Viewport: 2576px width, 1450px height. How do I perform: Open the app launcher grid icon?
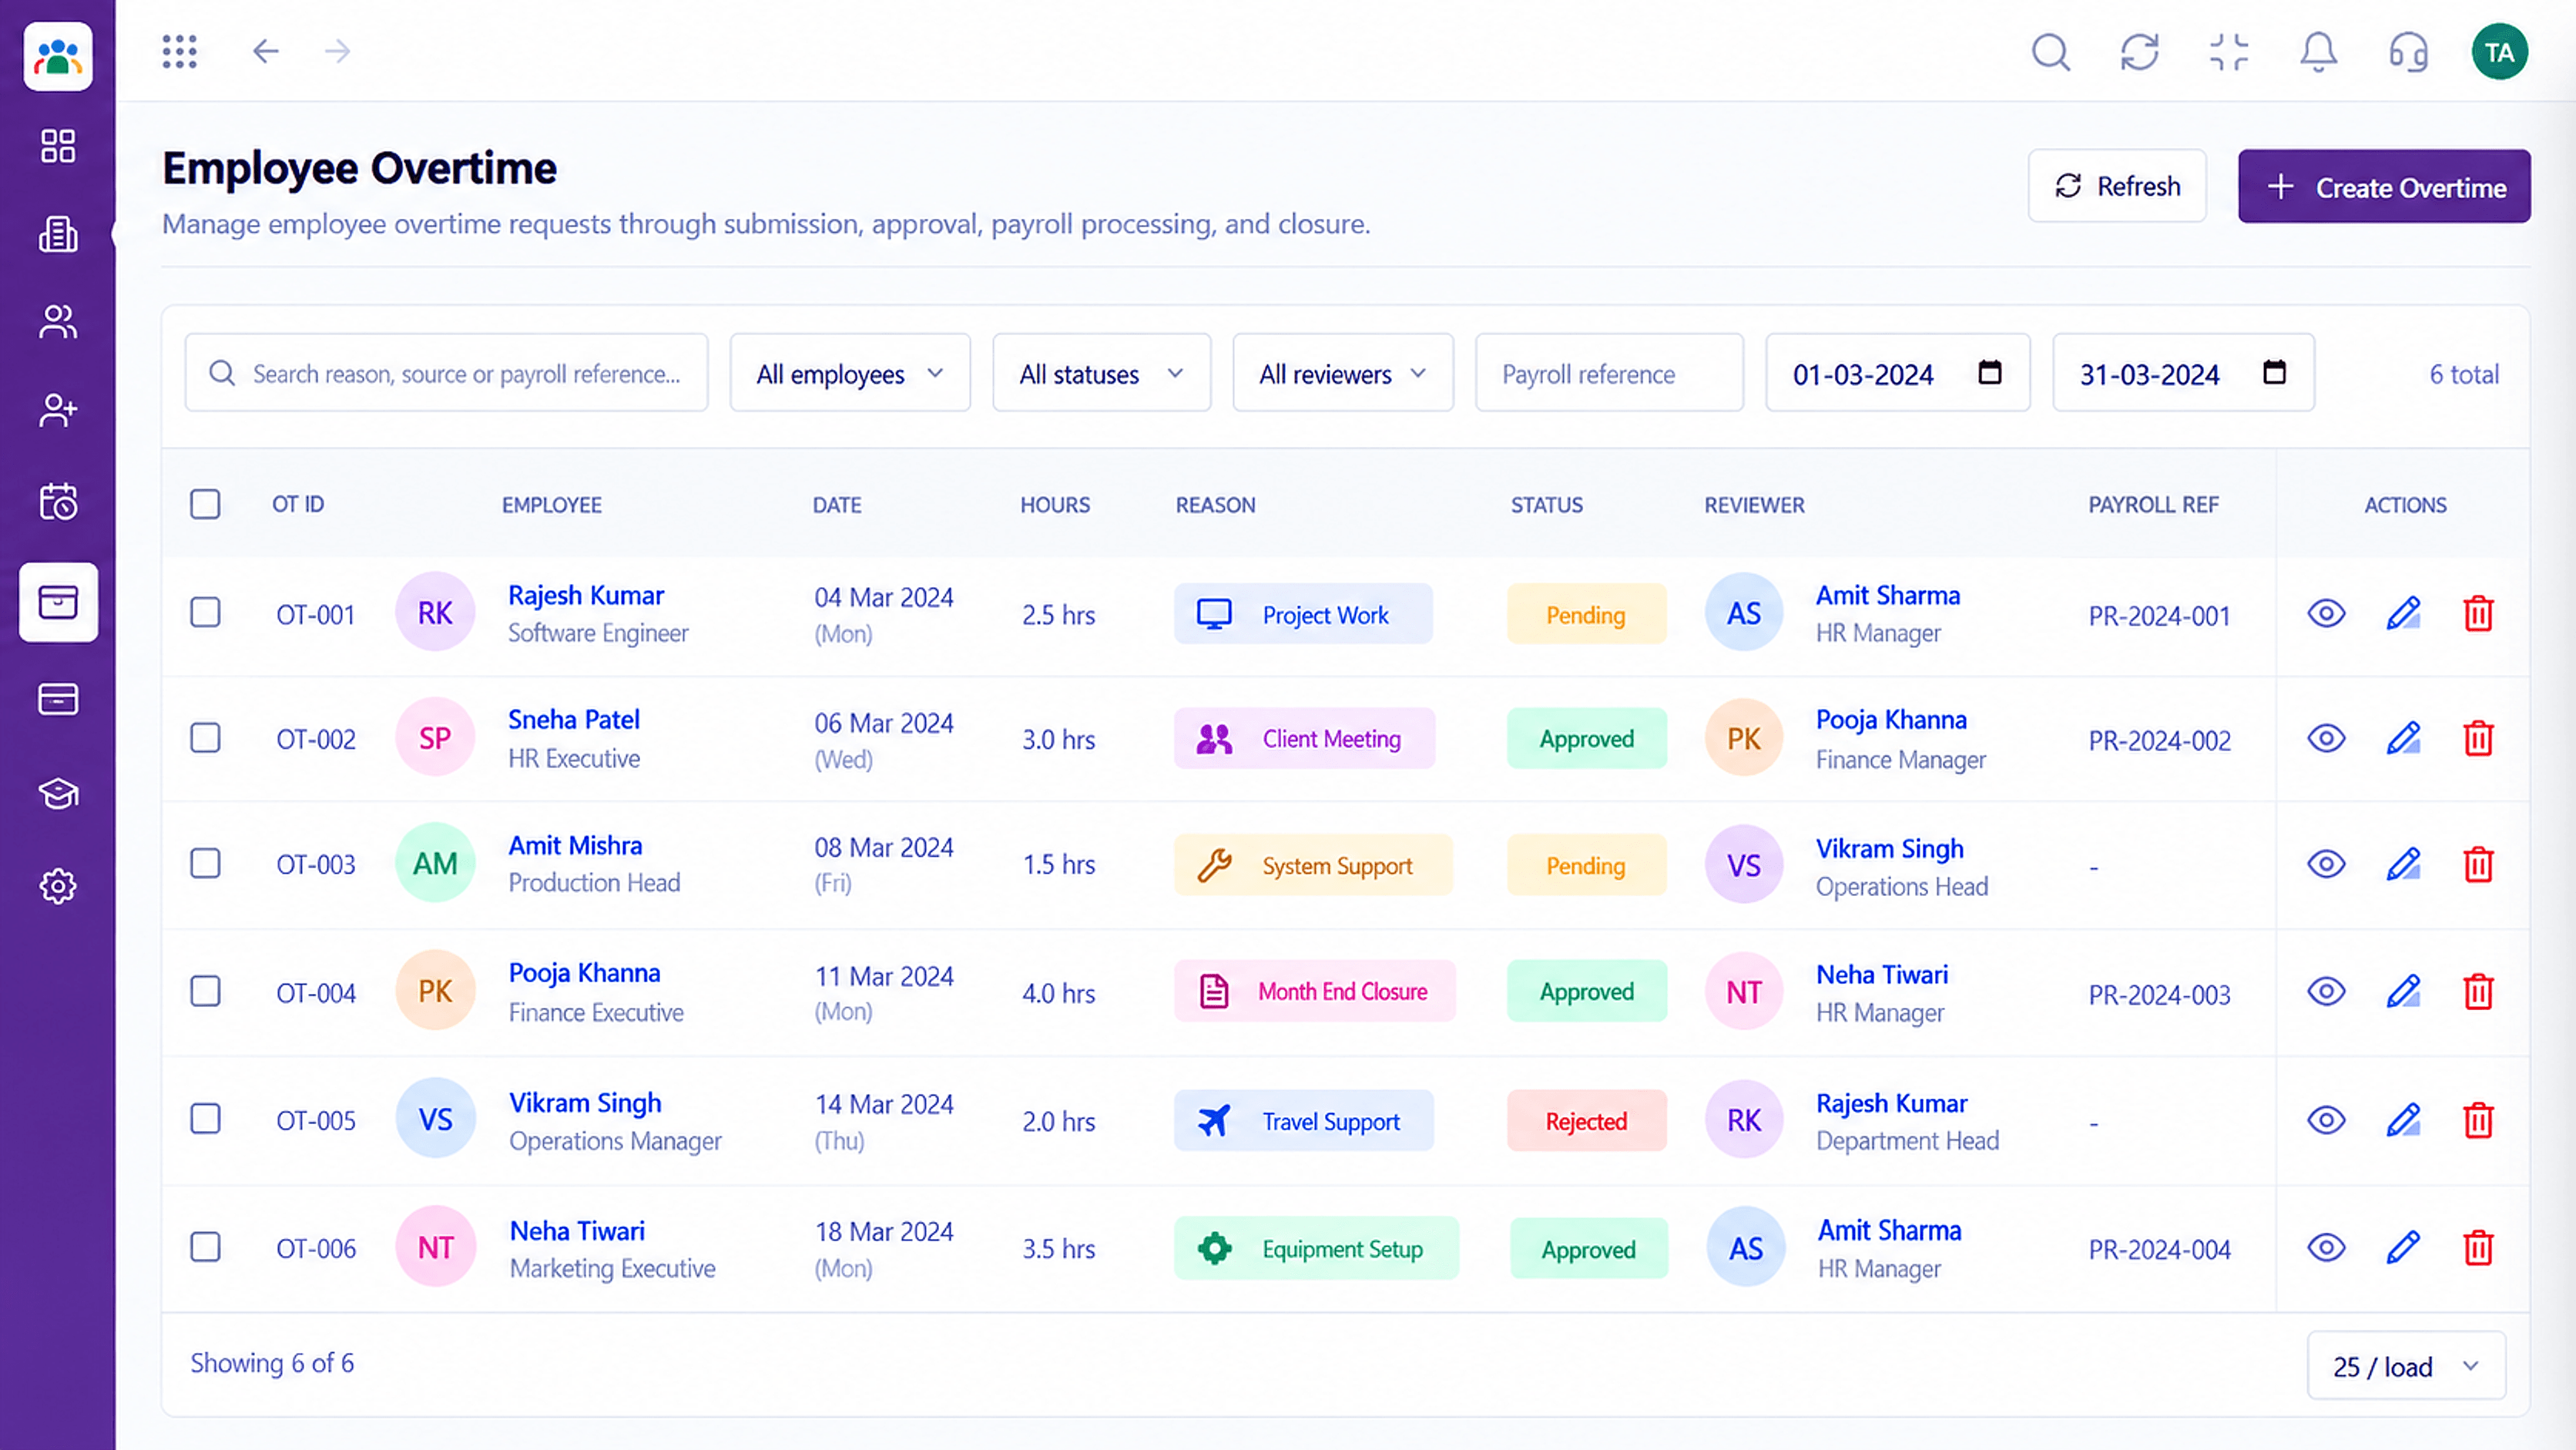point(180,51)
